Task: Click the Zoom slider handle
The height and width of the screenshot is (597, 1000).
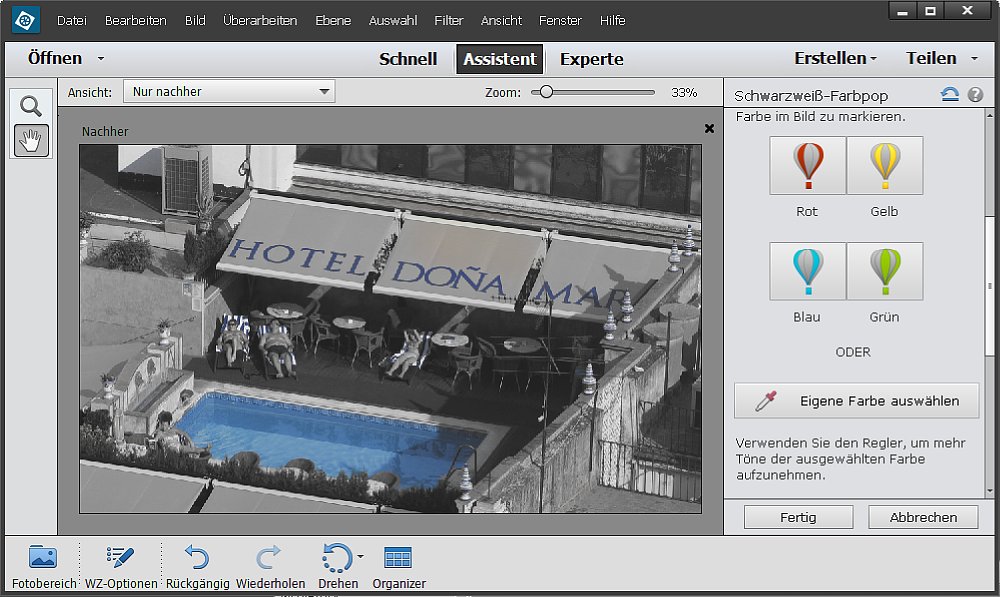Action: pyautogui.click(x=546, y=92)
